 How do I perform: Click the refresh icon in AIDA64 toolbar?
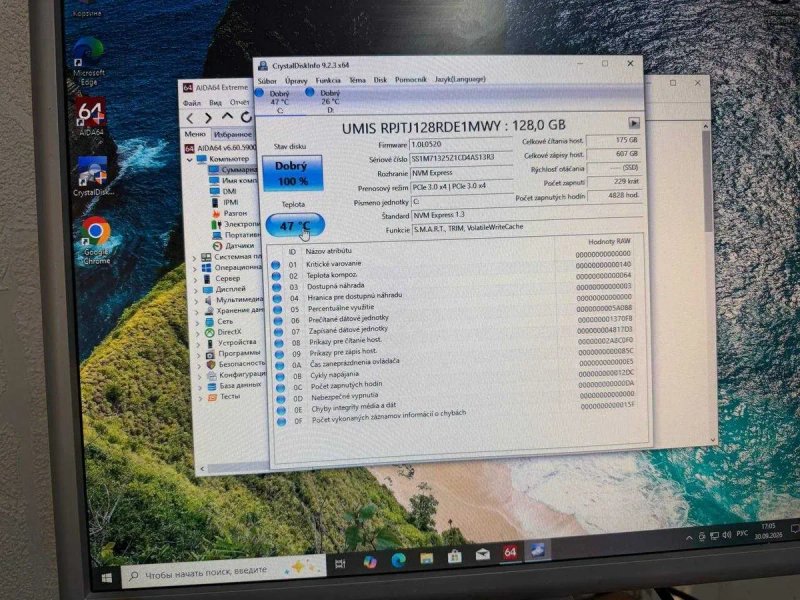[x=246, y=117]
